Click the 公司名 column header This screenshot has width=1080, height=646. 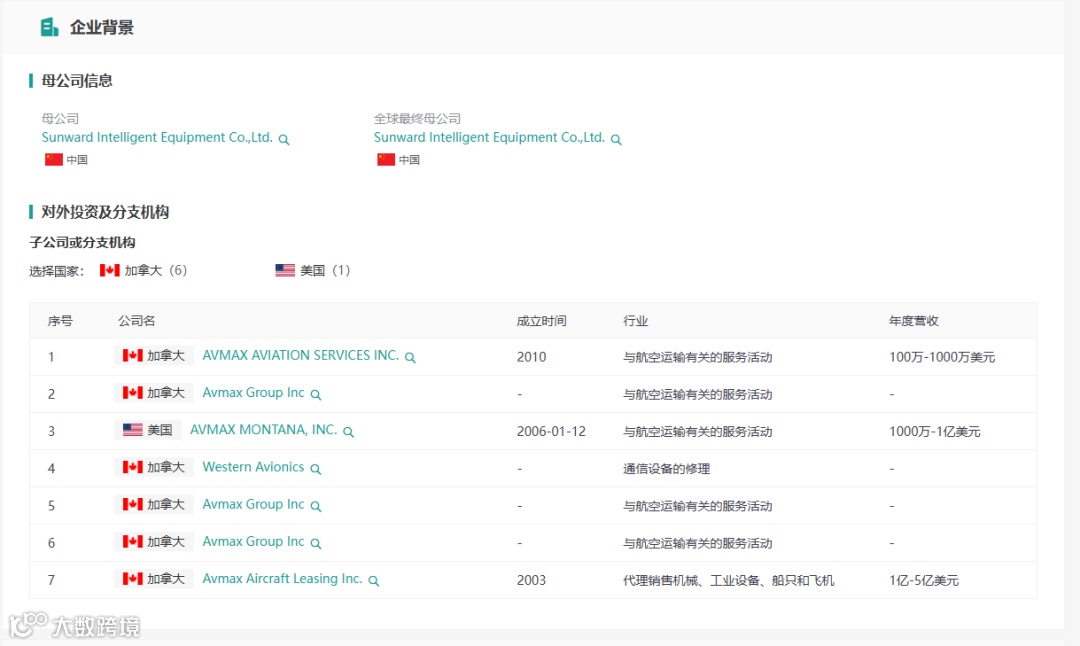click(x=136, y=321)
